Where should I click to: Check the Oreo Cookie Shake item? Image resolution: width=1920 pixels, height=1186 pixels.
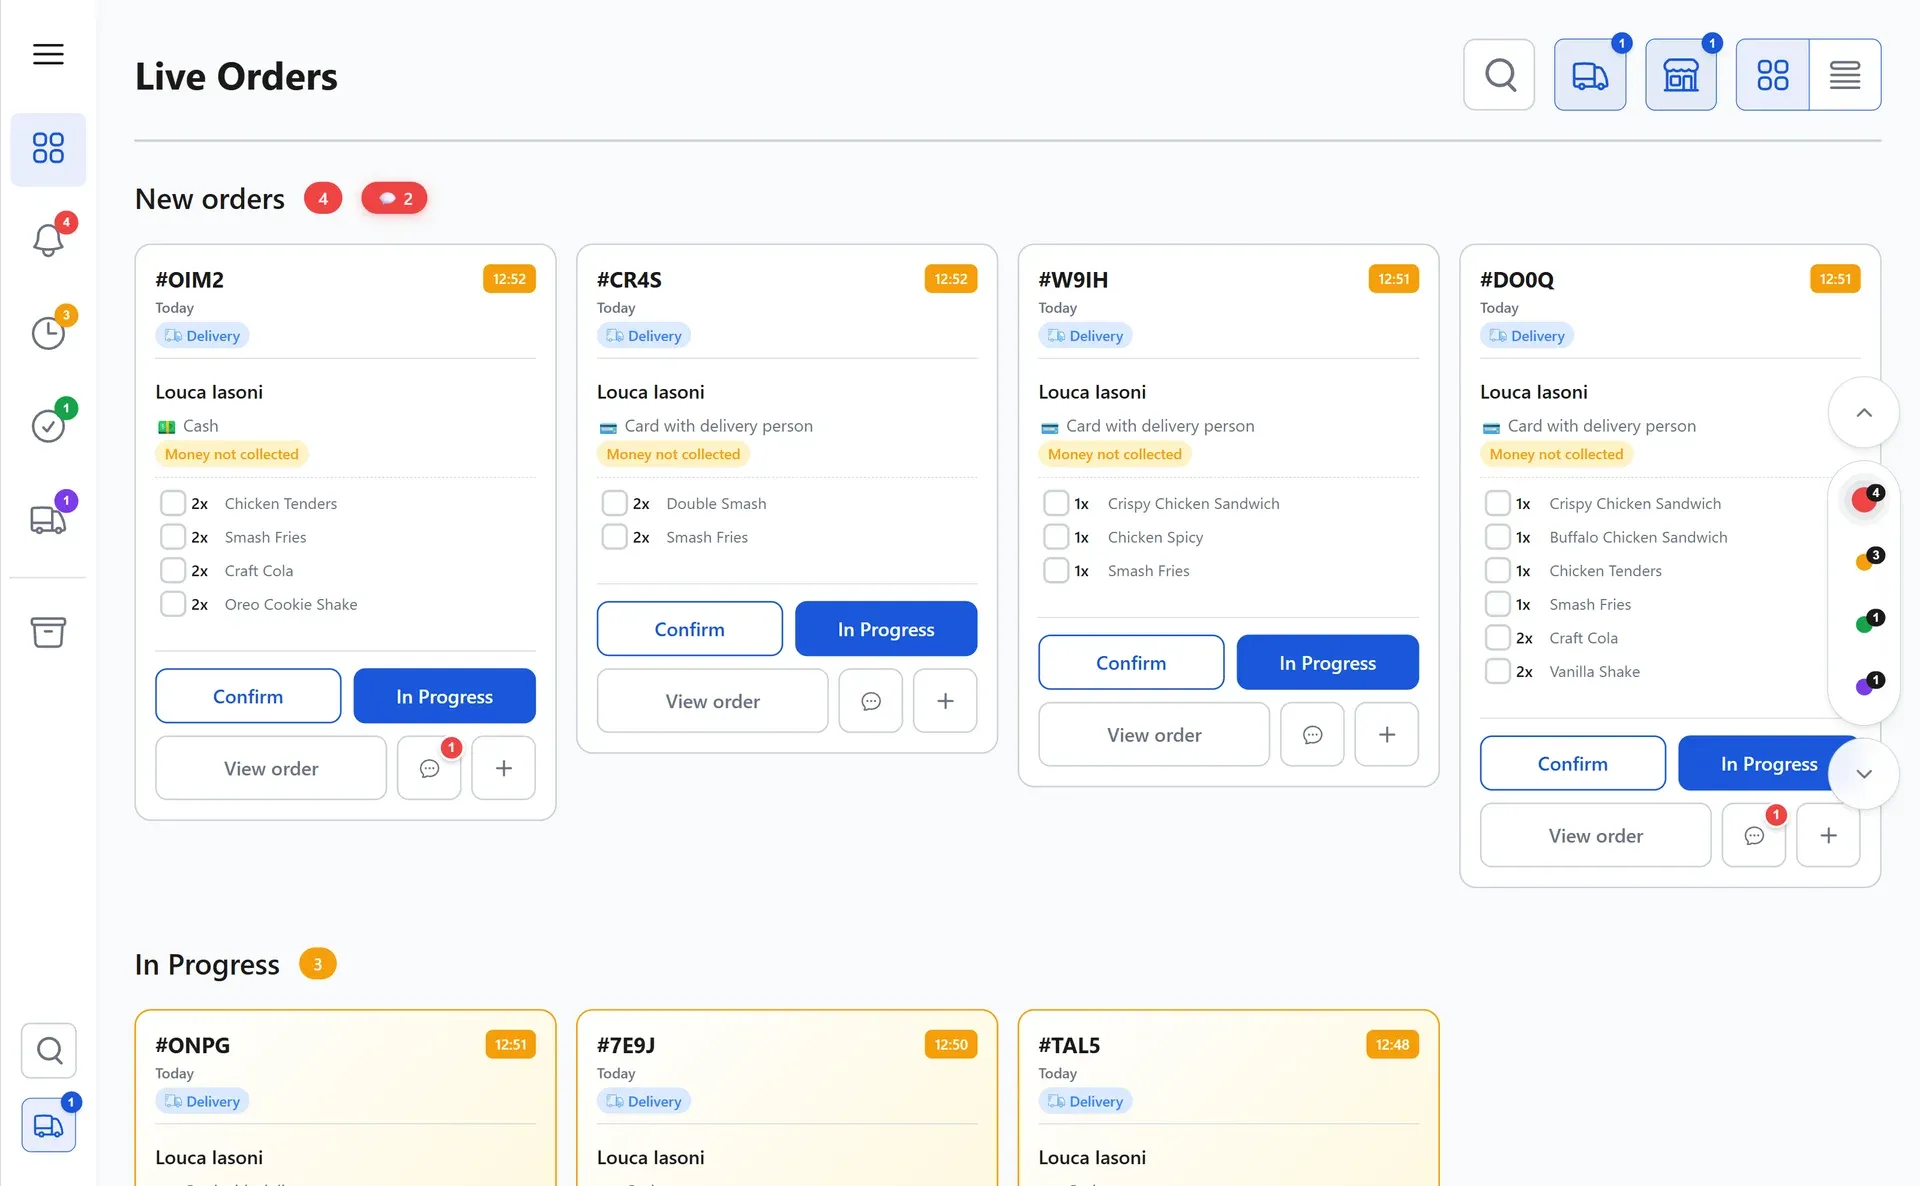pyautogui.click(x=173, y=604)
